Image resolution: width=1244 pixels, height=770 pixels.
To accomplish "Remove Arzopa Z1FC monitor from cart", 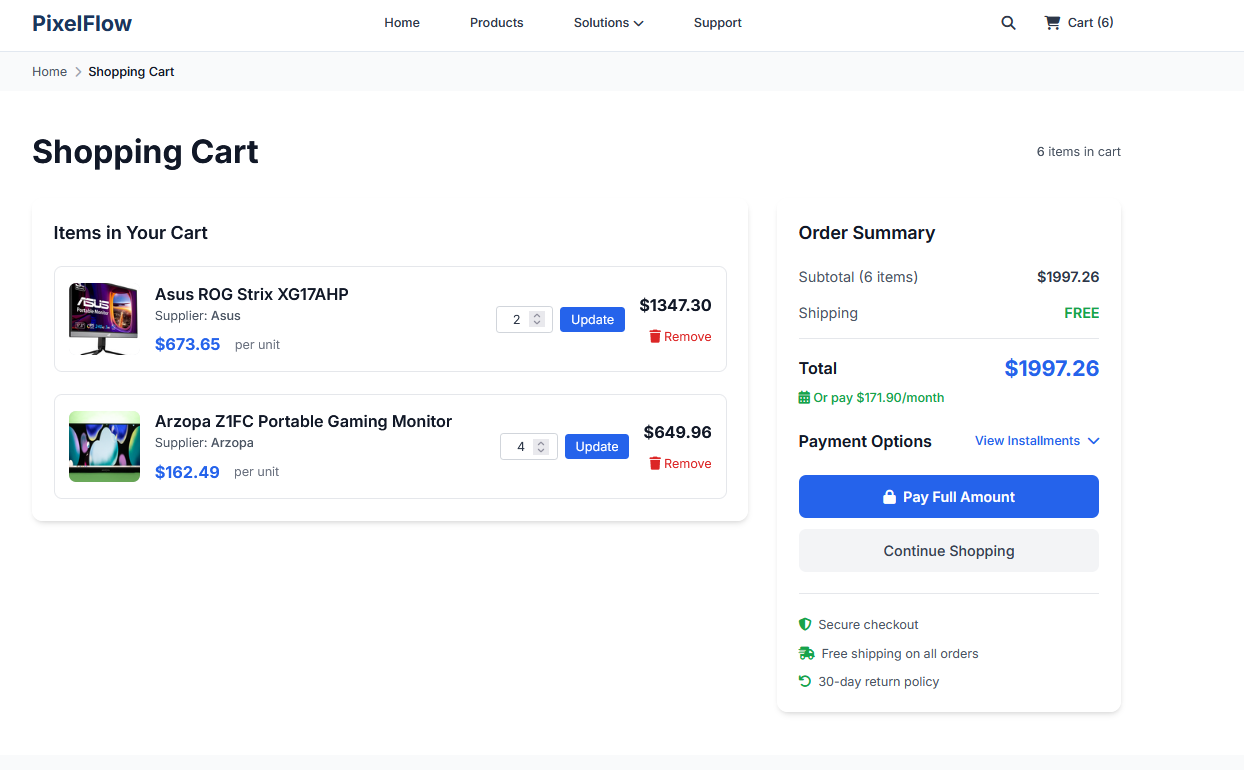I will (x=680, y=464).
